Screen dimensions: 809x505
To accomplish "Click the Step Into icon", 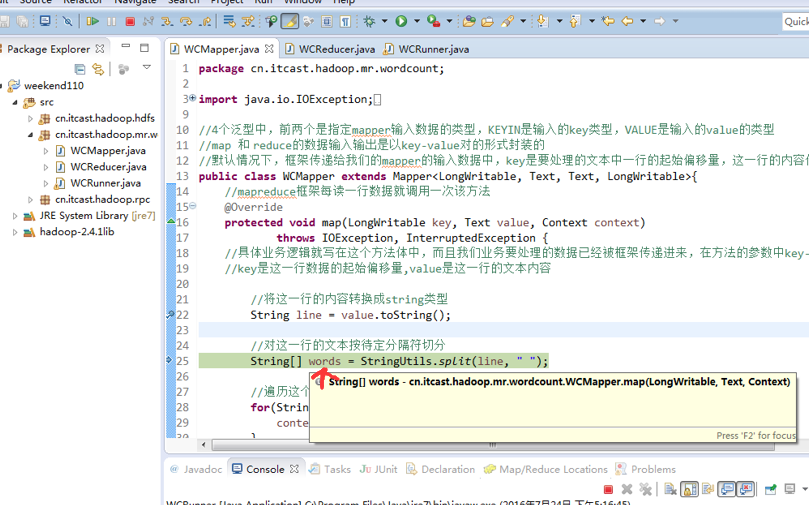I will click(x=167, y=21).
